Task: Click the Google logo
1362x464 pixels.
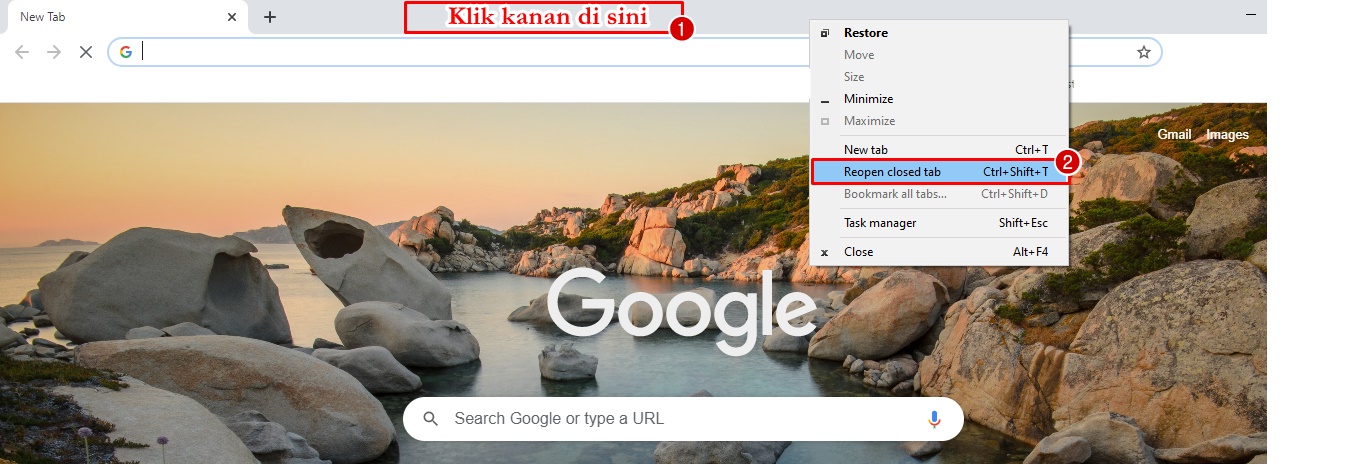Action: coord(682,310)
